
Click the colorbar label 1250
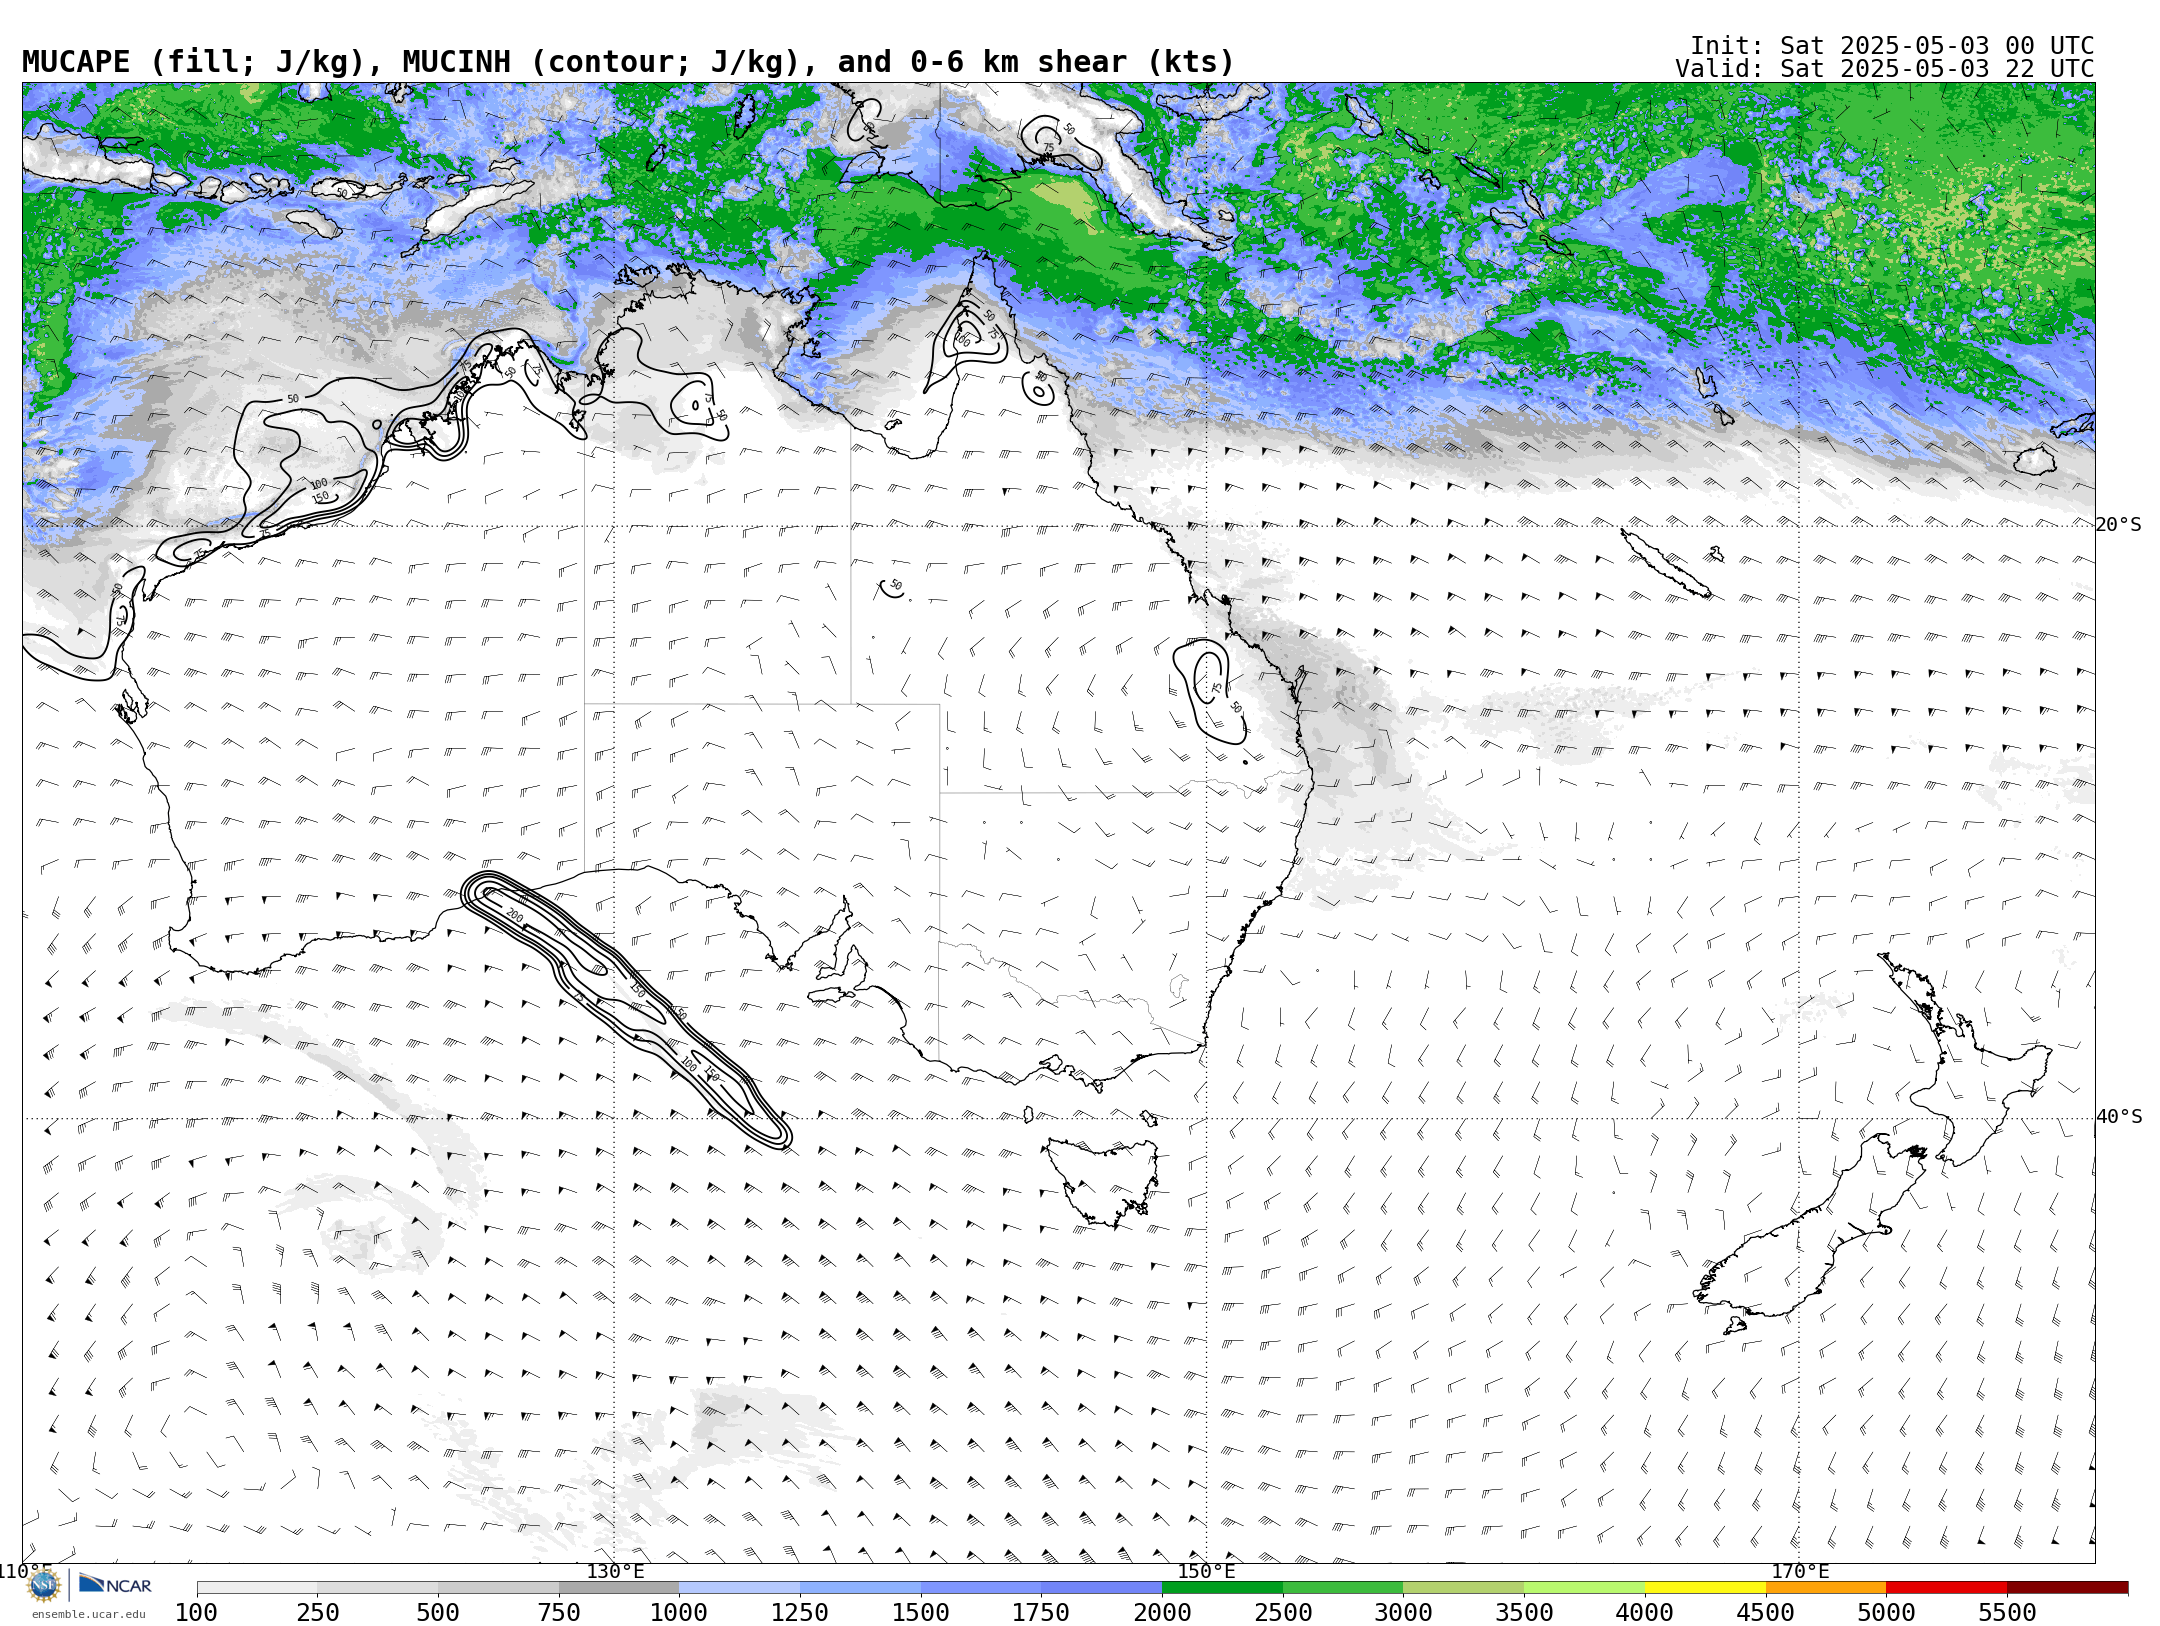800,1612
